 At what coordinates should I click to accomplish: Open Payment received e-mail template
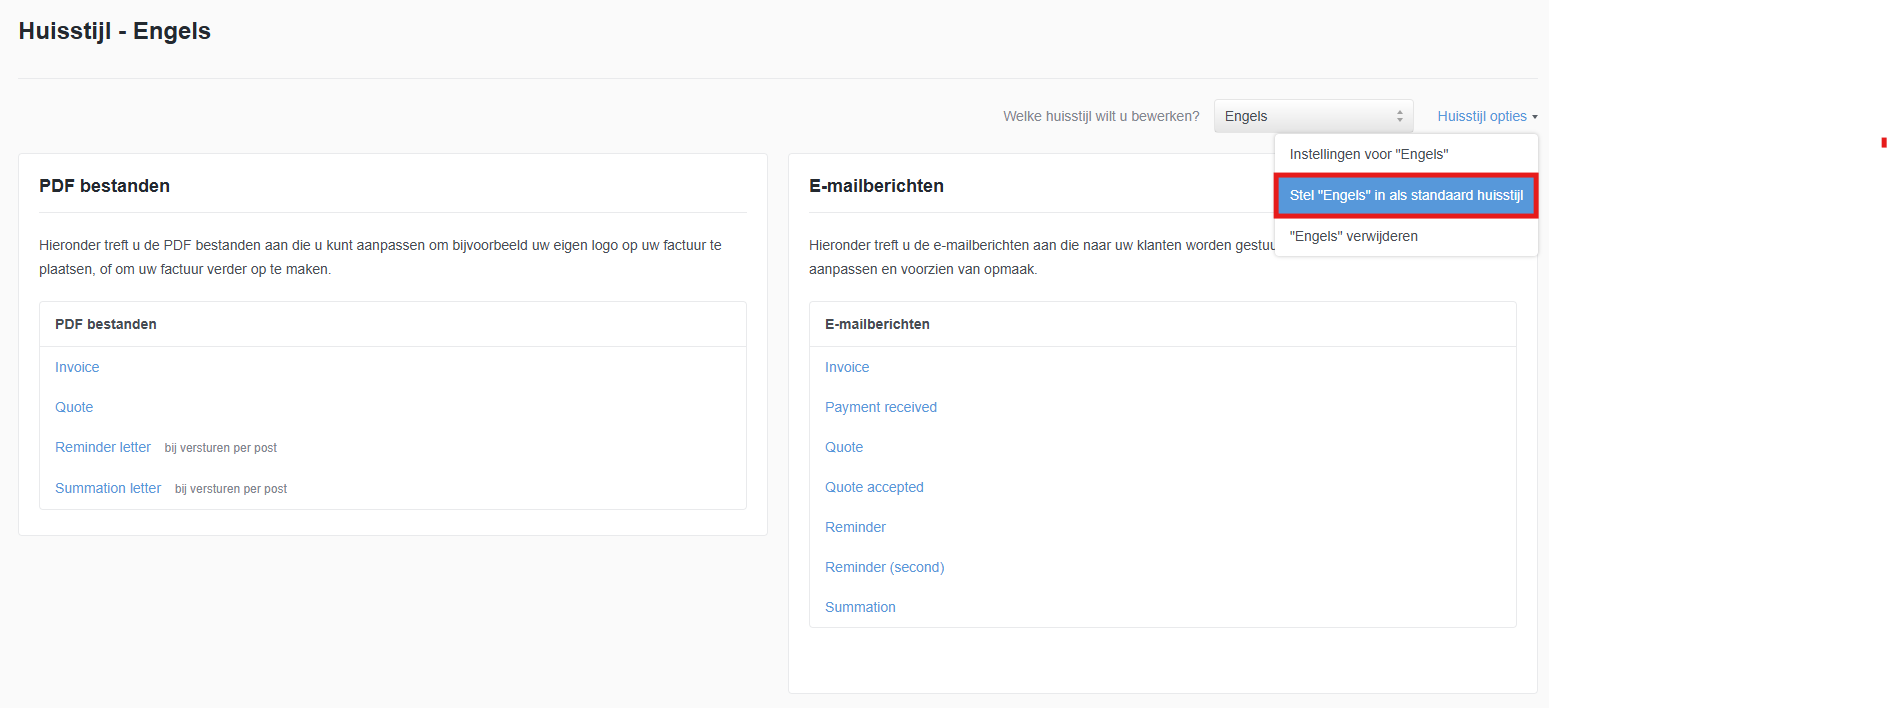click(x=880, y=407)
